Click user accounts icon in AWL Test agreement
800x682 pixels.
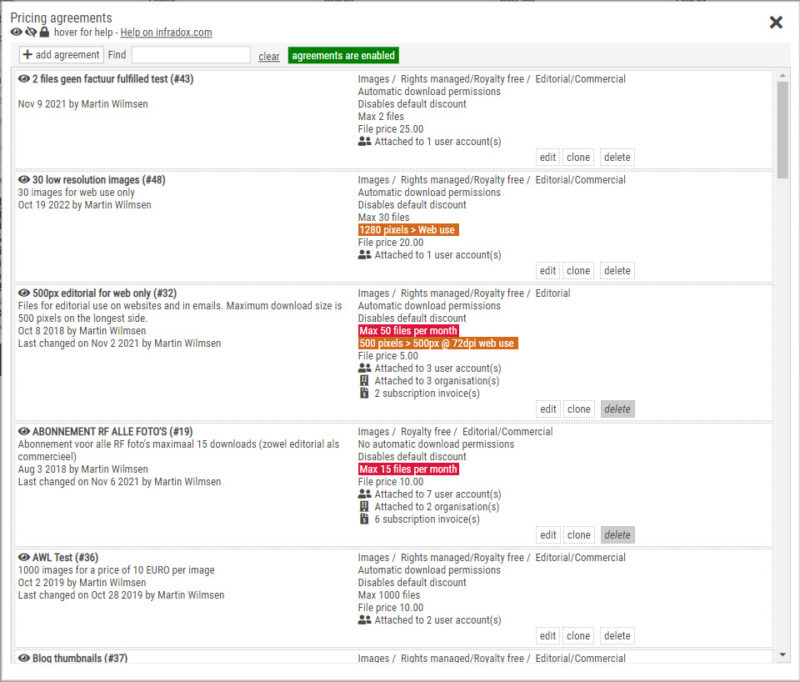364,620
